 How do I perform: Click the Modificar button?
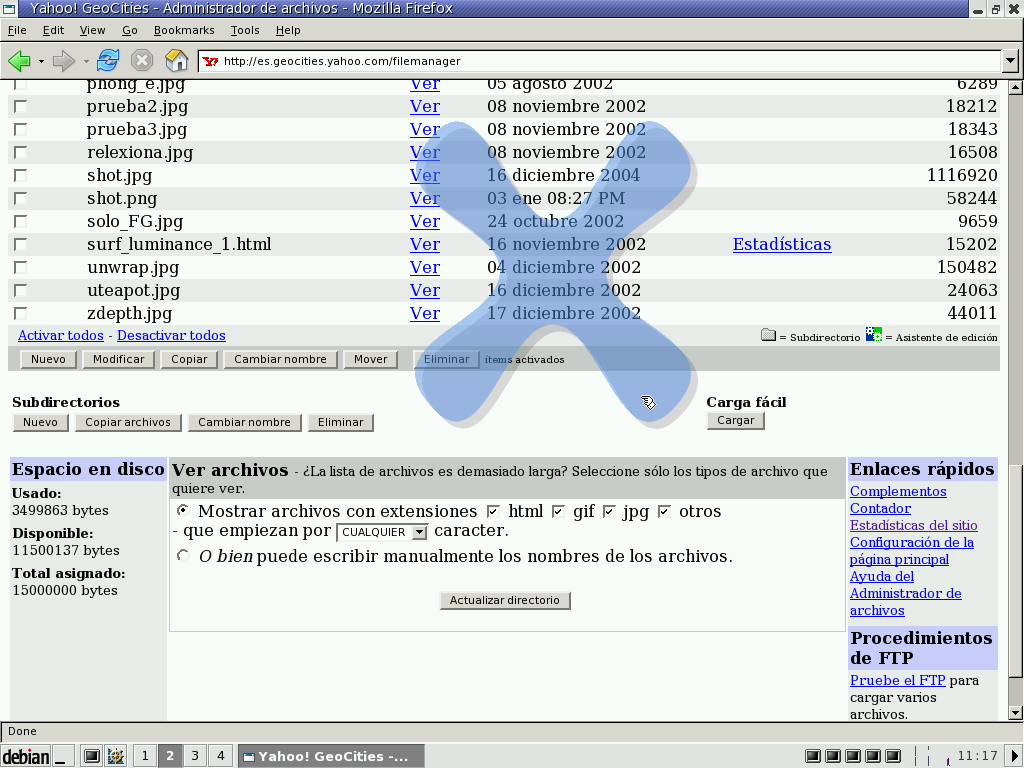pyautogui.click(x=119, y=359)
